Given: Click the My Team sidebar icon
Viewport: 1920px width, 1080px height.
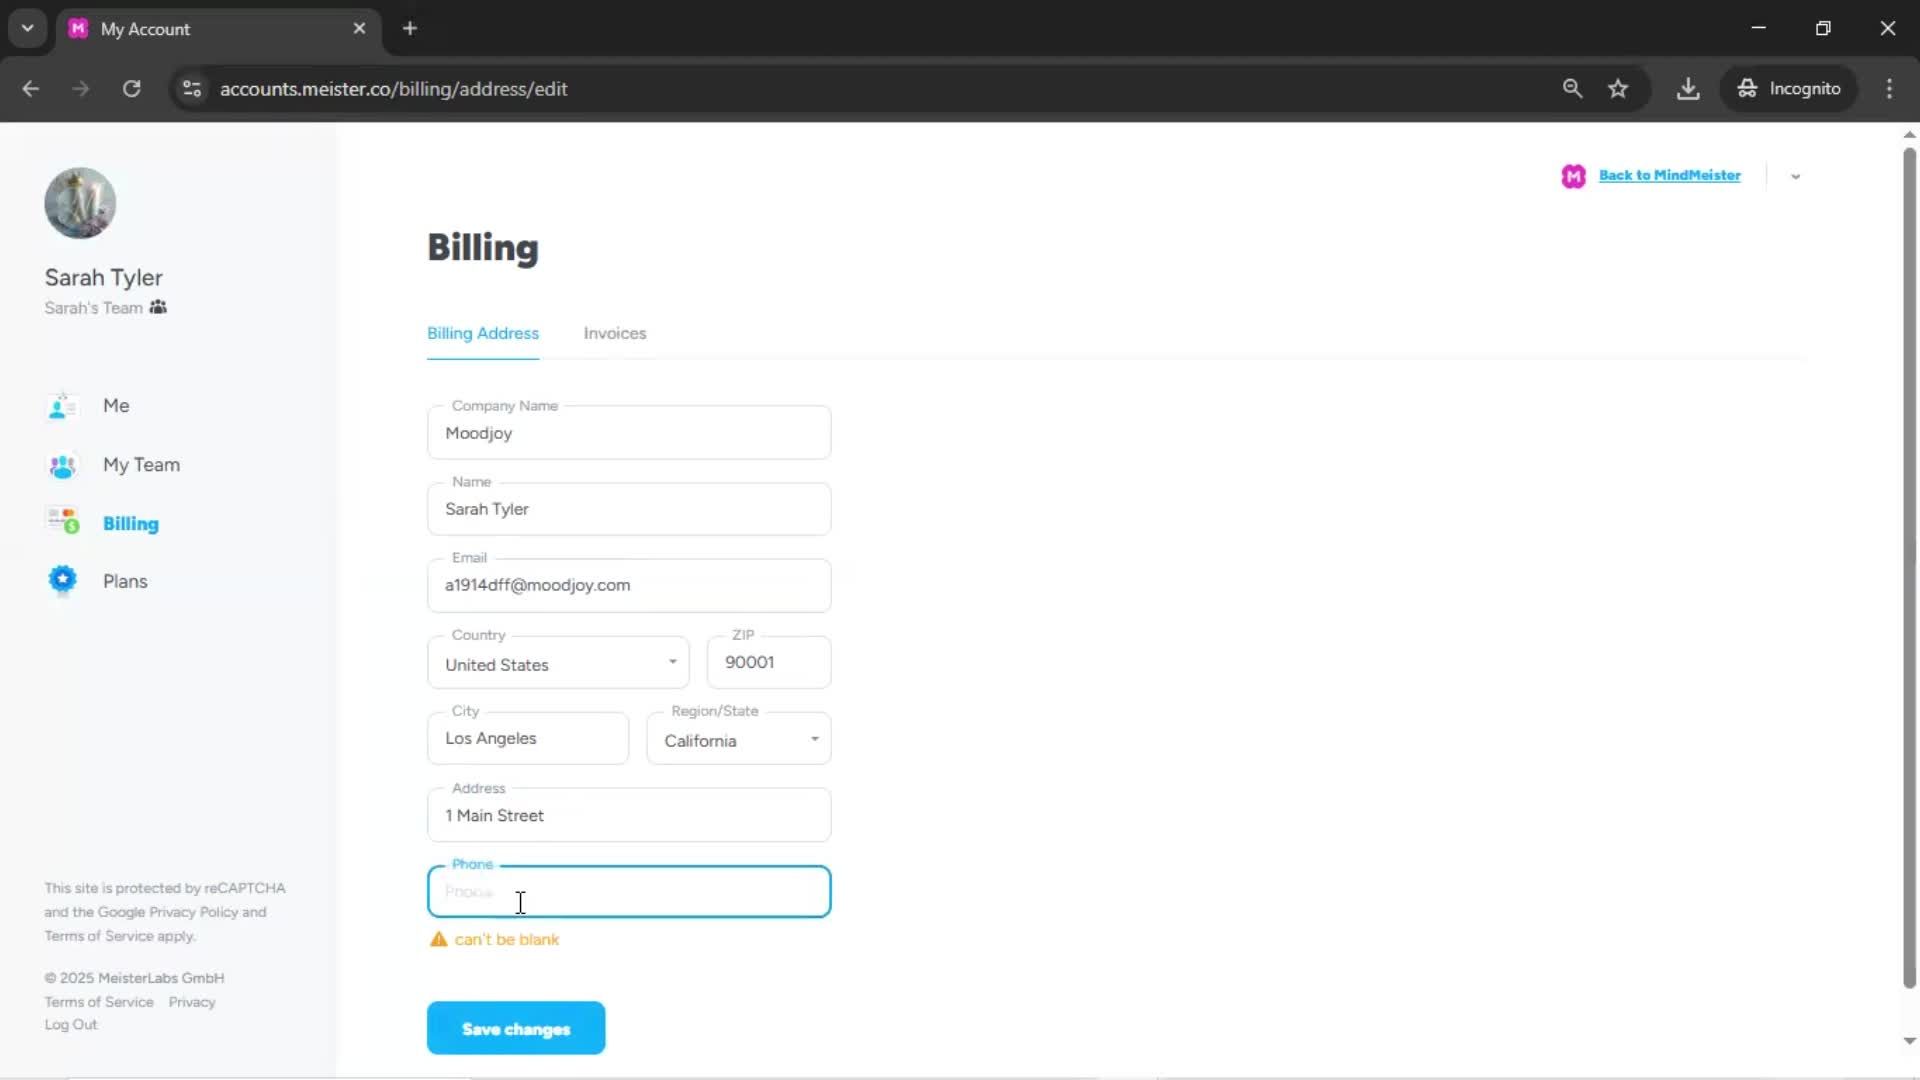Looking at the screenshot, I should tap(62, 465).
